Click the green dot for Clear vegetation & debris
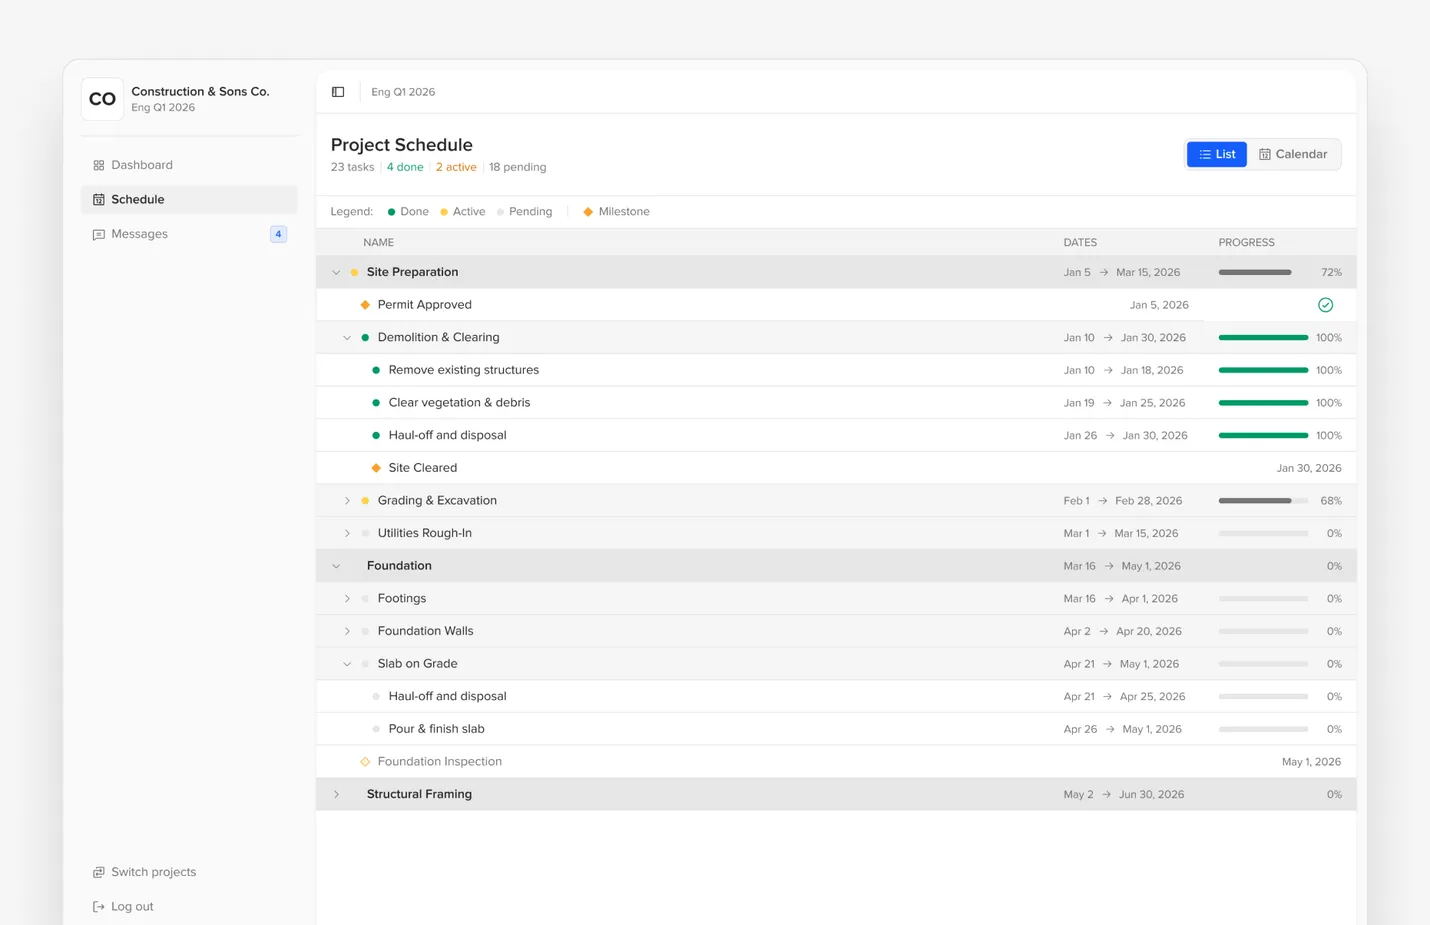 376,403
